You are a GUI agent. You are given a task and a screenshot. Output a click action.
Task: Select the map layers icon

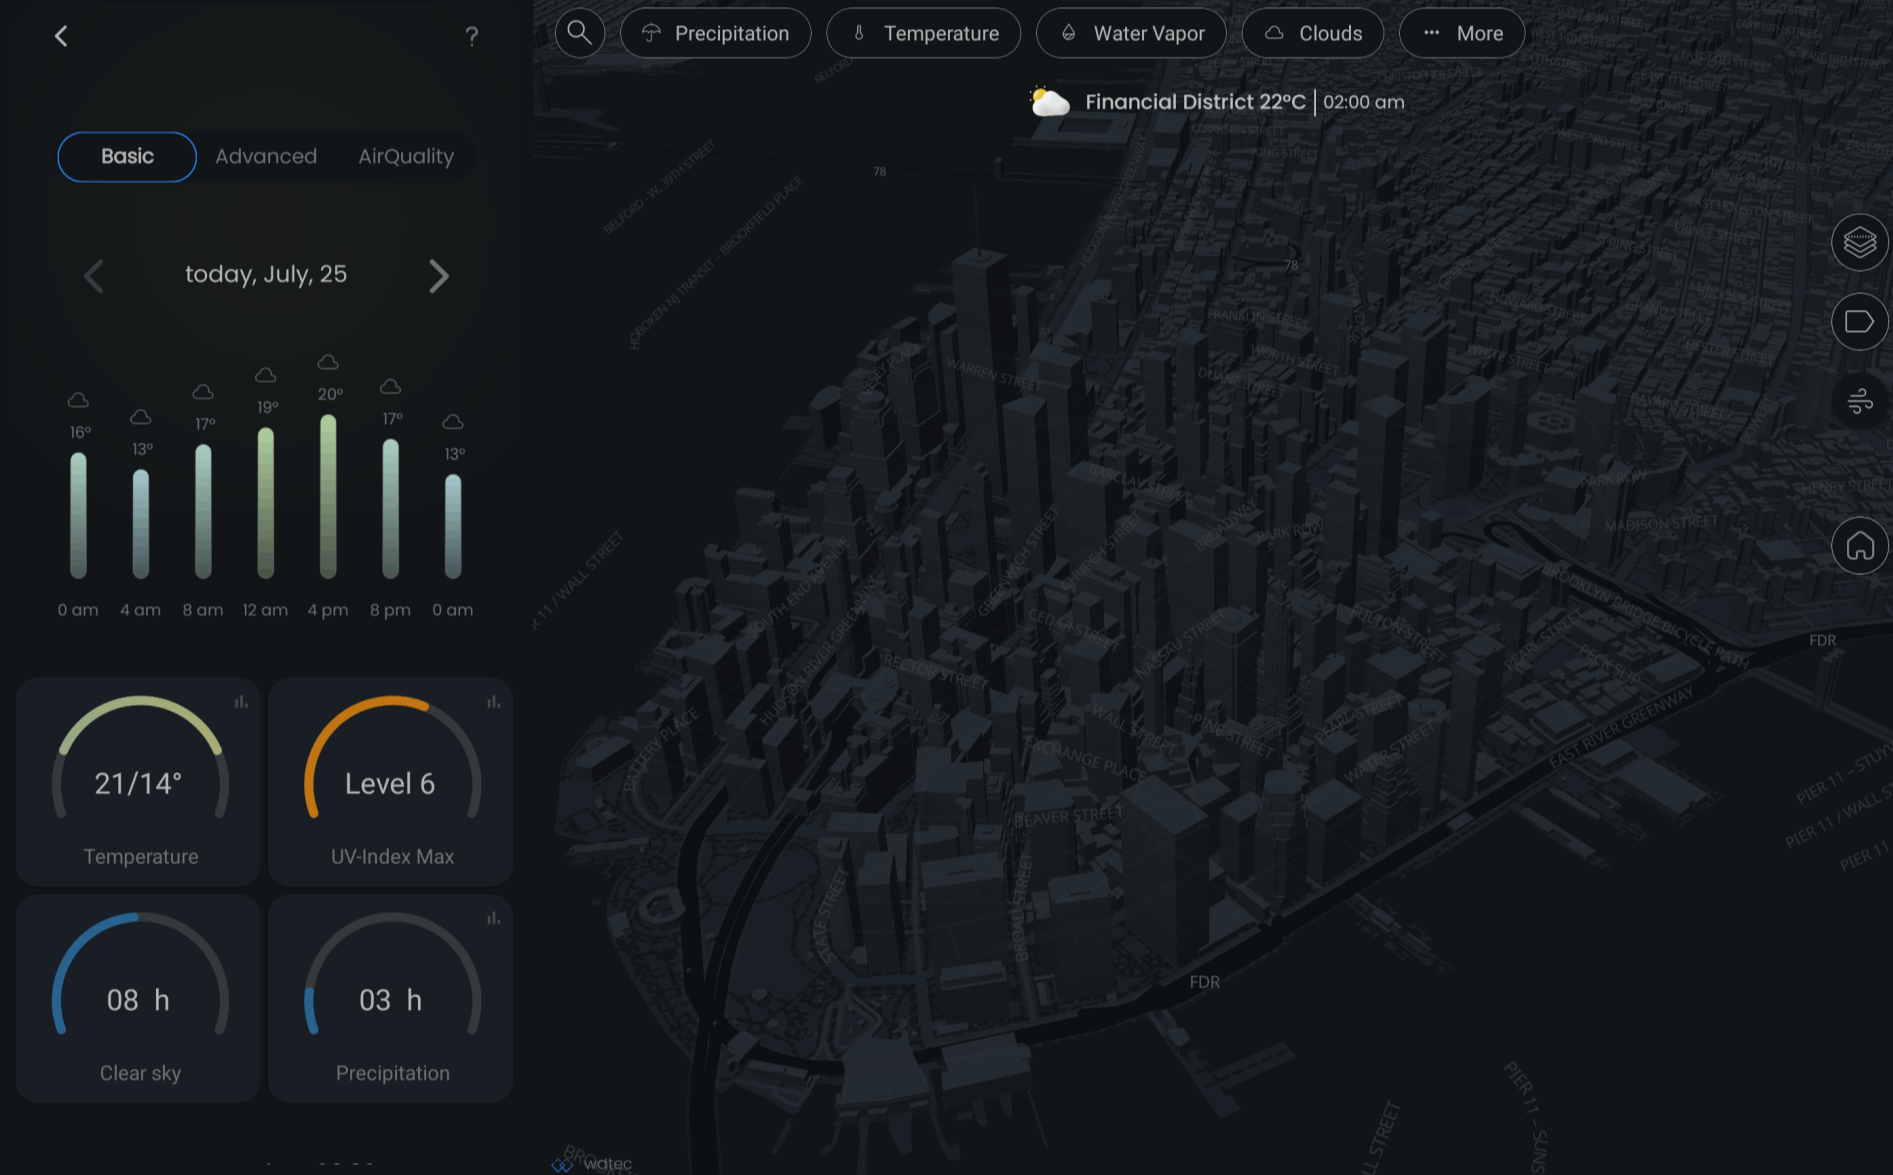click(x=1859, y=241)
